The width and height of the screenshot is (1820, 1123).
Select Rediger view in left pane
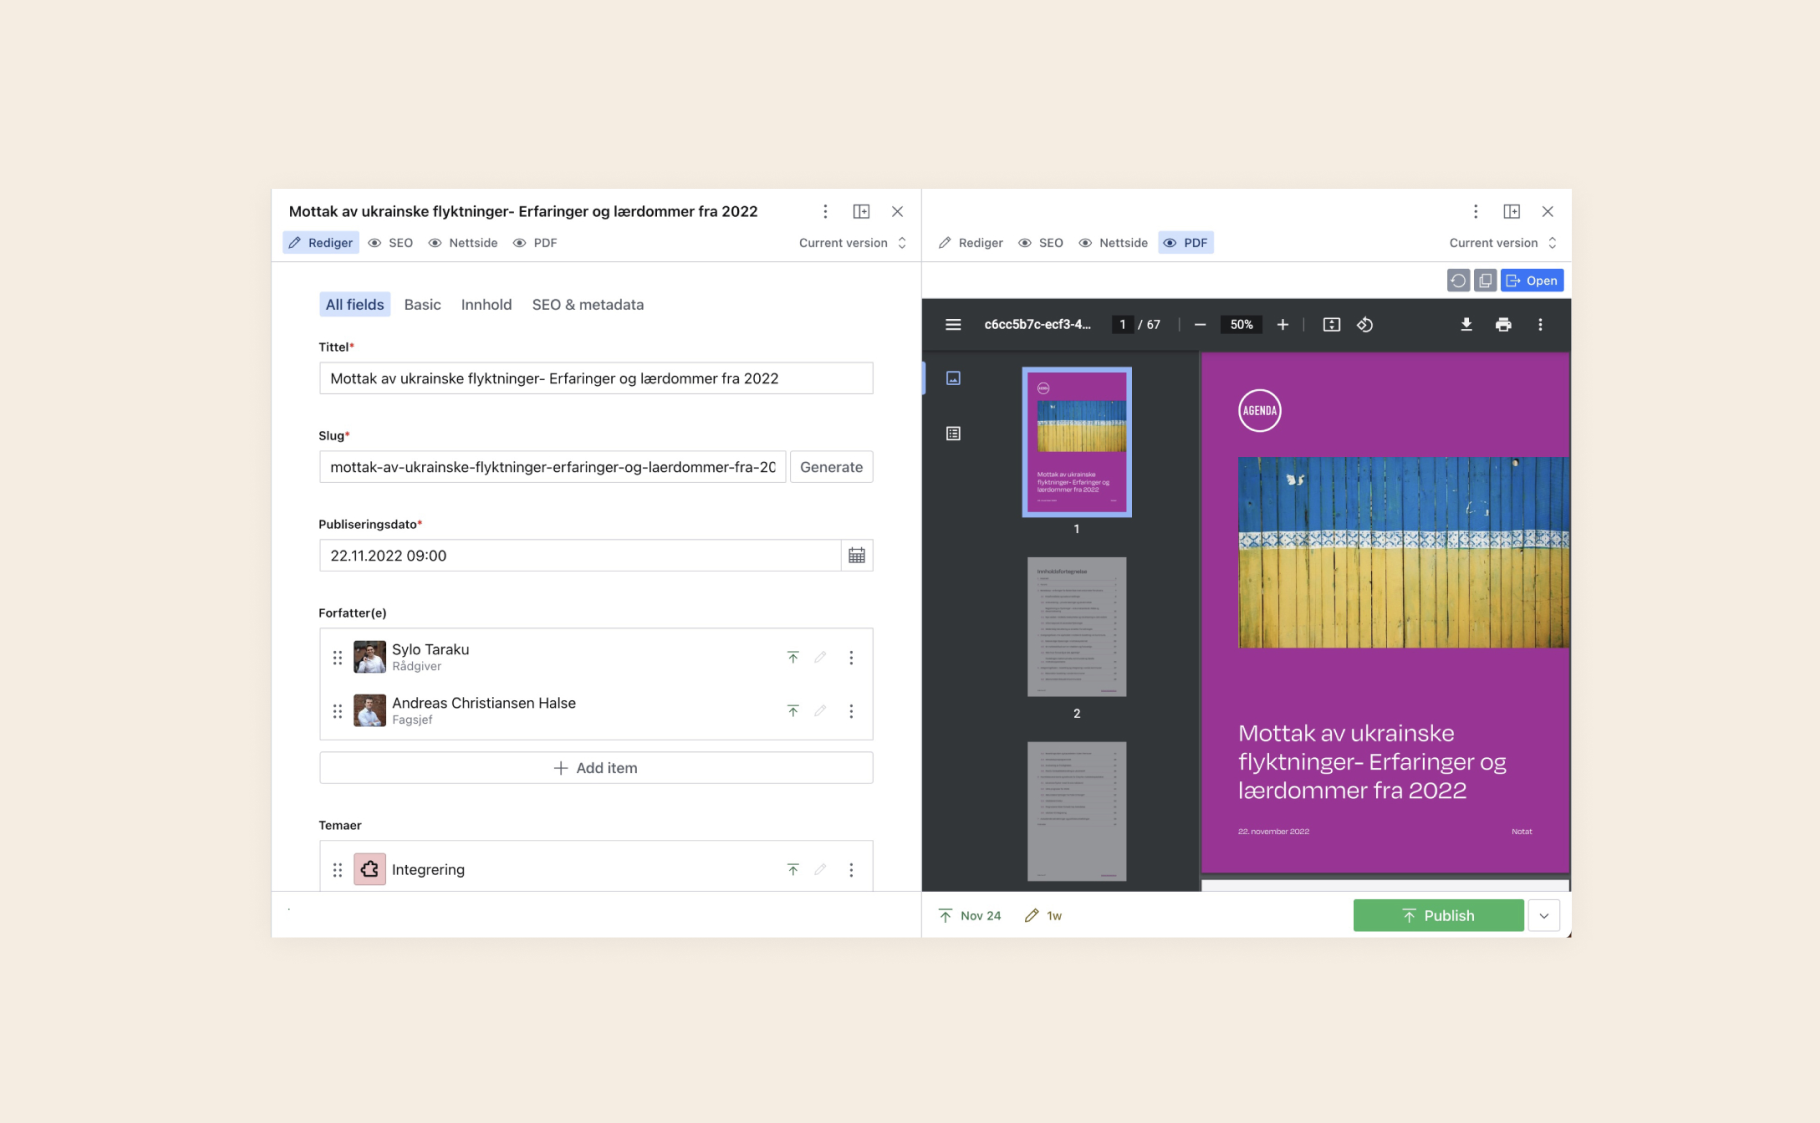[x=321, y=243]
